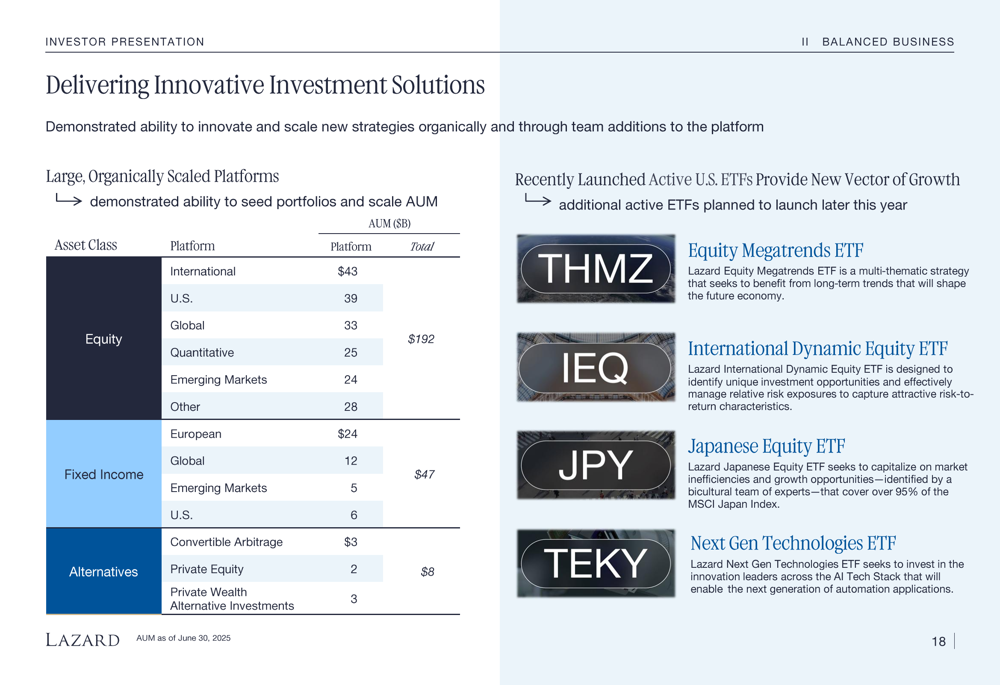The width and height of the screenshot is (1000, 685).
Task: Select the Convertible Arbitrage platform row
Action: (x=226, y=542)
